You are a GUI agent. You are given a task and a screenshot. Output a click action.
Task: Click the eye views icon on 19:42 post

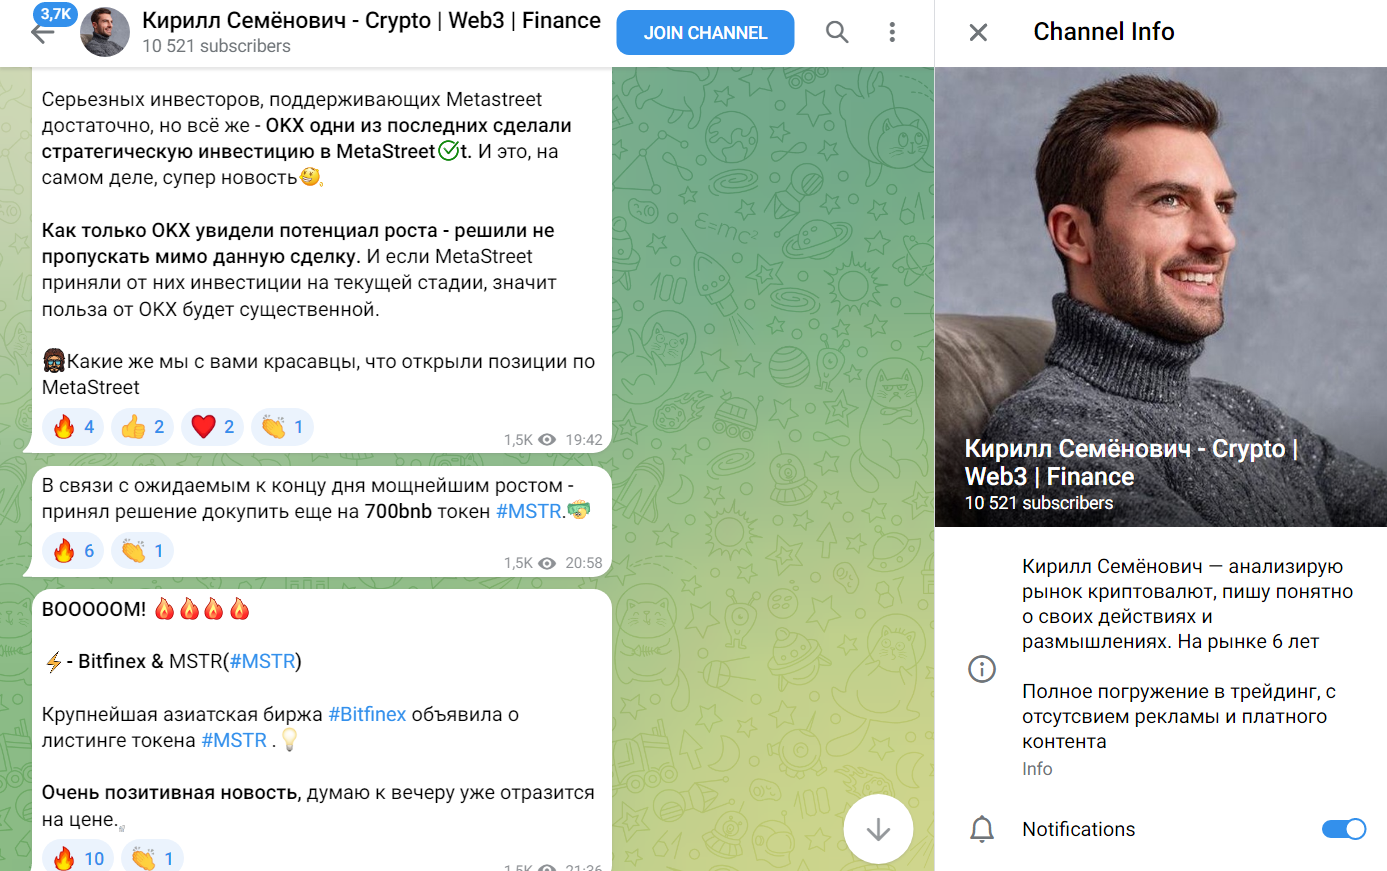pyautogui.click(x=547, y=440)
